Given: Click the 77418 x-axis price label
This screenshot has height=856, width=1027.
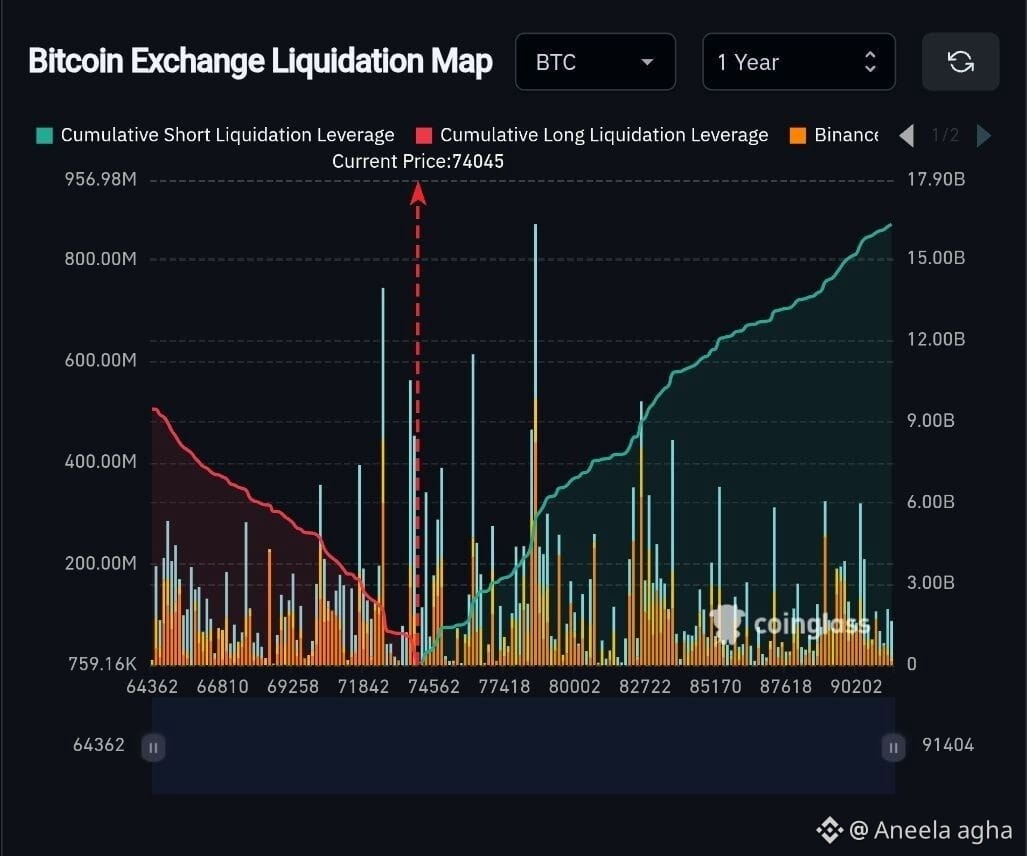Looking at the screenshot, I should point(504,686).
